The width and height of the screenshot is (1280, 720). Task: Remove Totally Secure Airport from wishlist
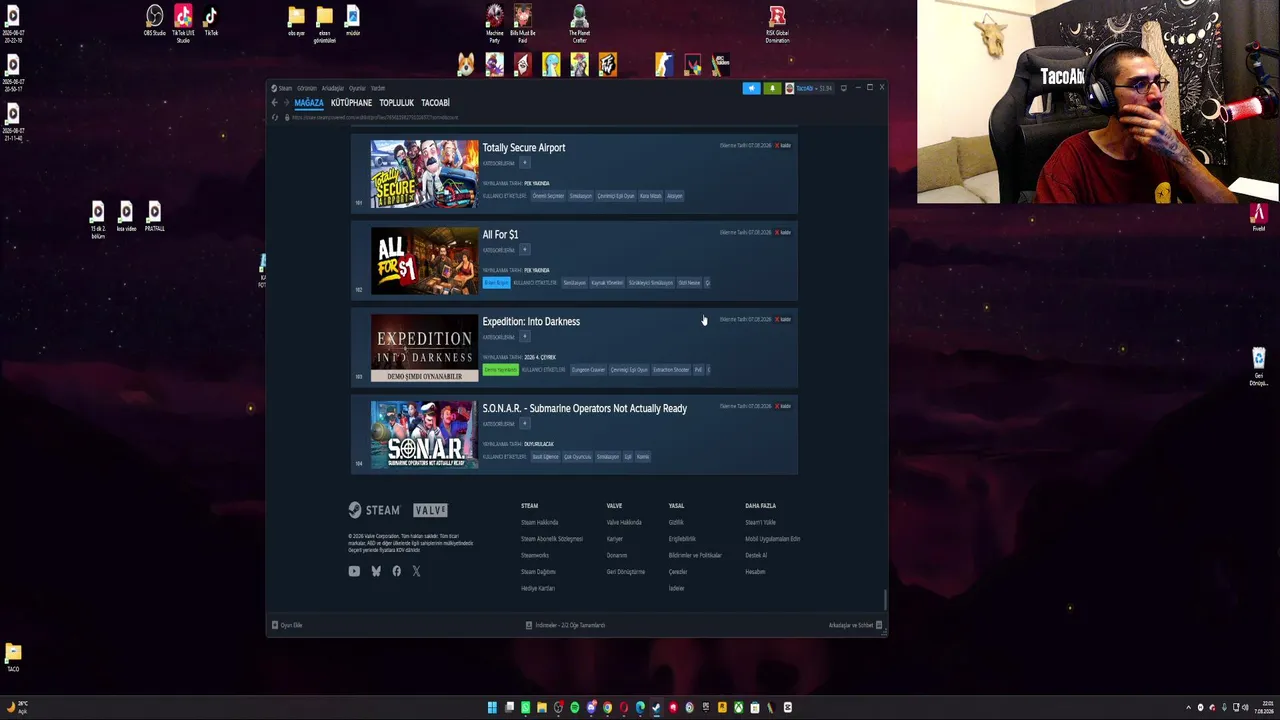(x=783, y=146)
